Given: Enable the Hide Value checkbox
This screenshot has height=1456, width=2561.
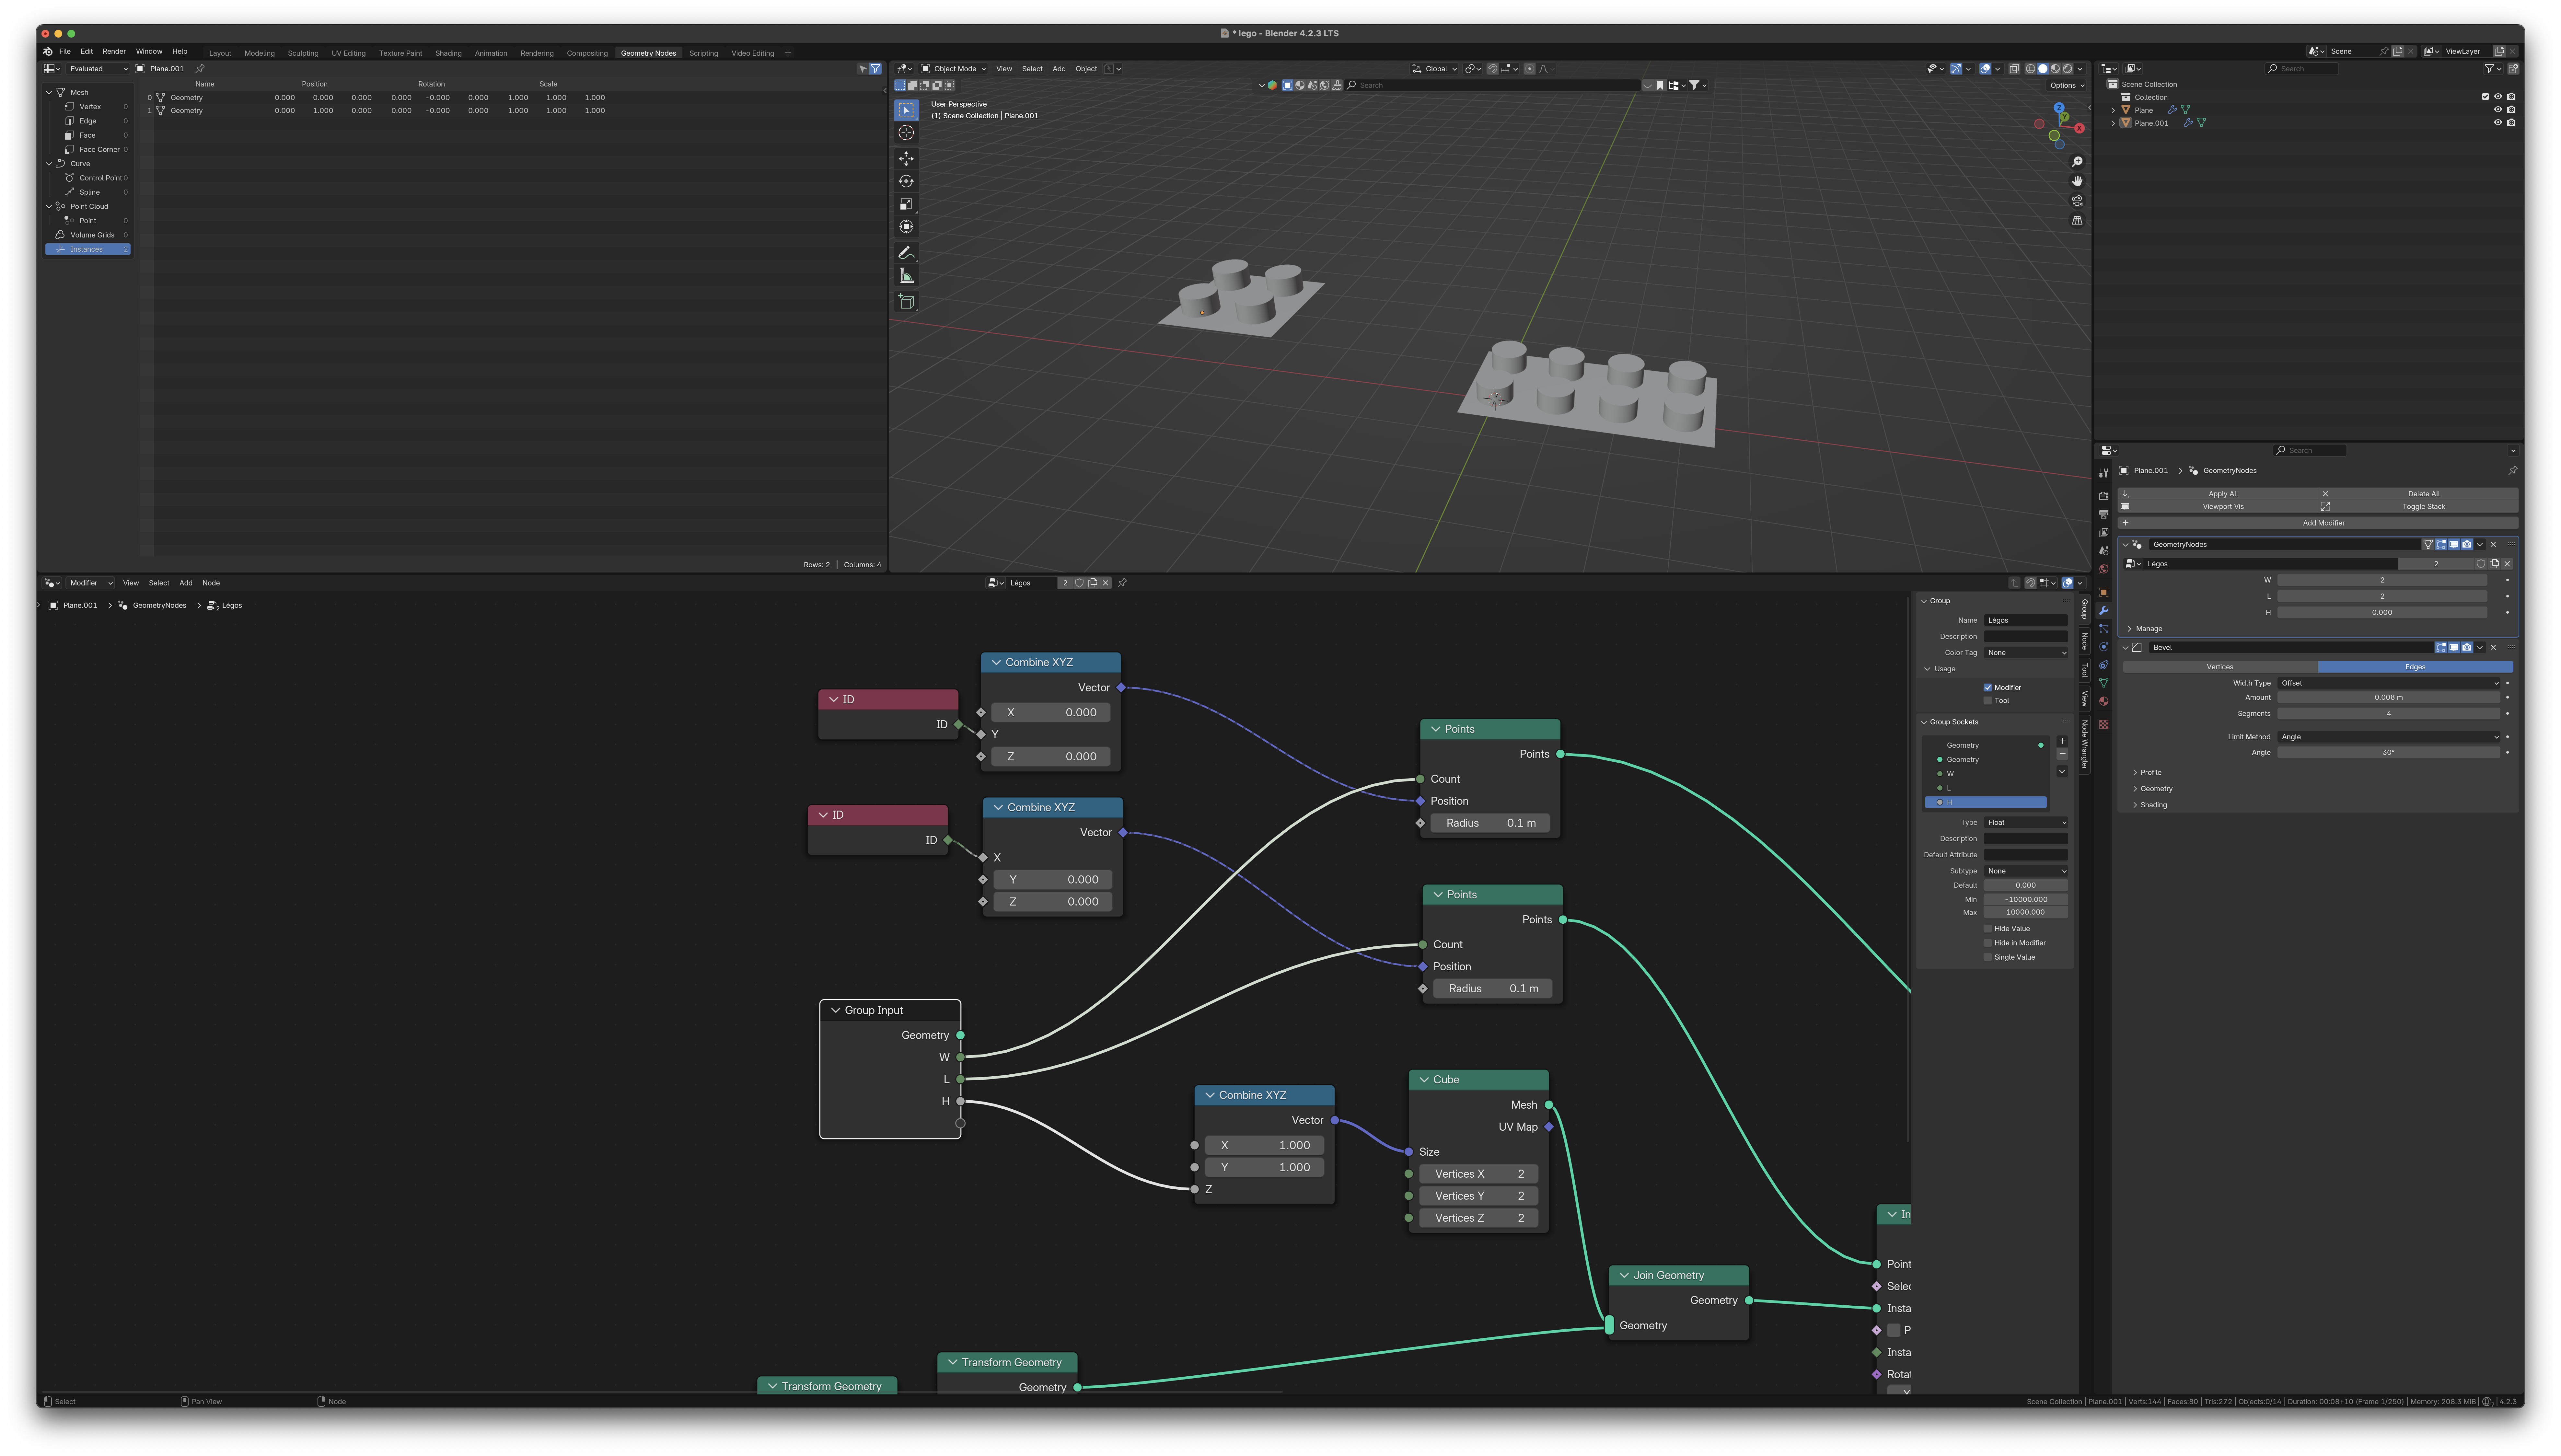Looking at the screenshot, I should pyautogui.click(x=1988, y=929).
